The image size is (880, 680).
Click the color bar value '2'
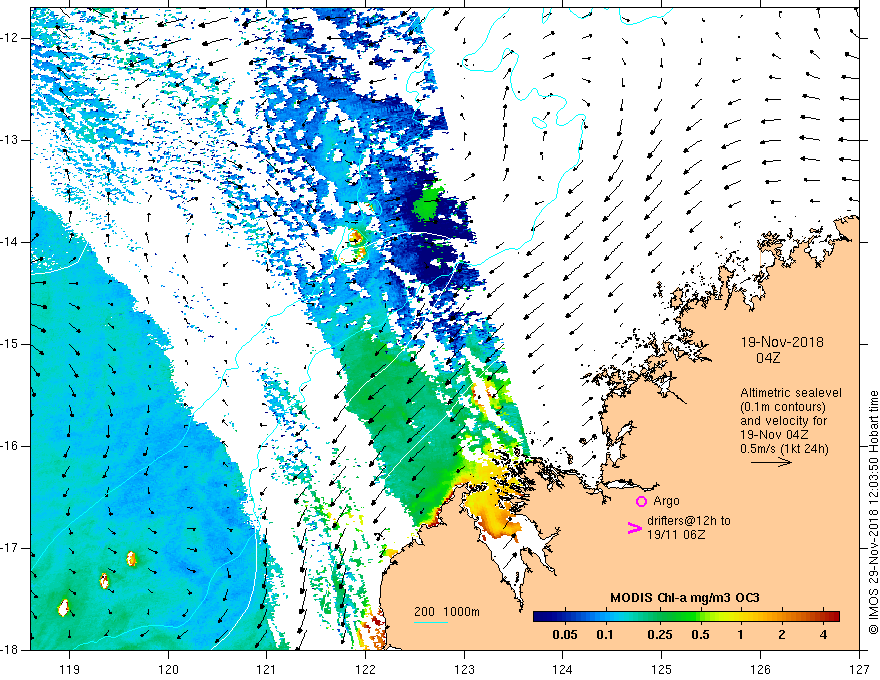pyautogui.click(x=782, y=635)
